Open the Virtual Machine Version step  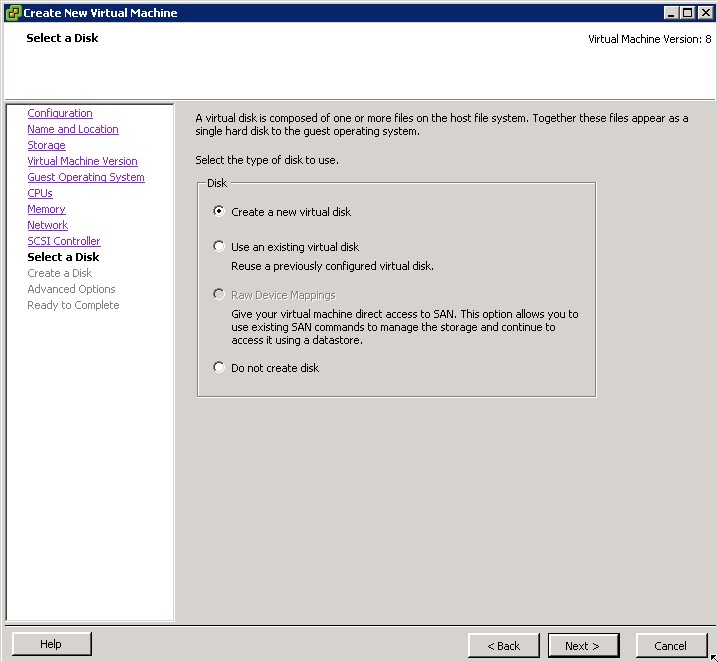pos(82,162)
